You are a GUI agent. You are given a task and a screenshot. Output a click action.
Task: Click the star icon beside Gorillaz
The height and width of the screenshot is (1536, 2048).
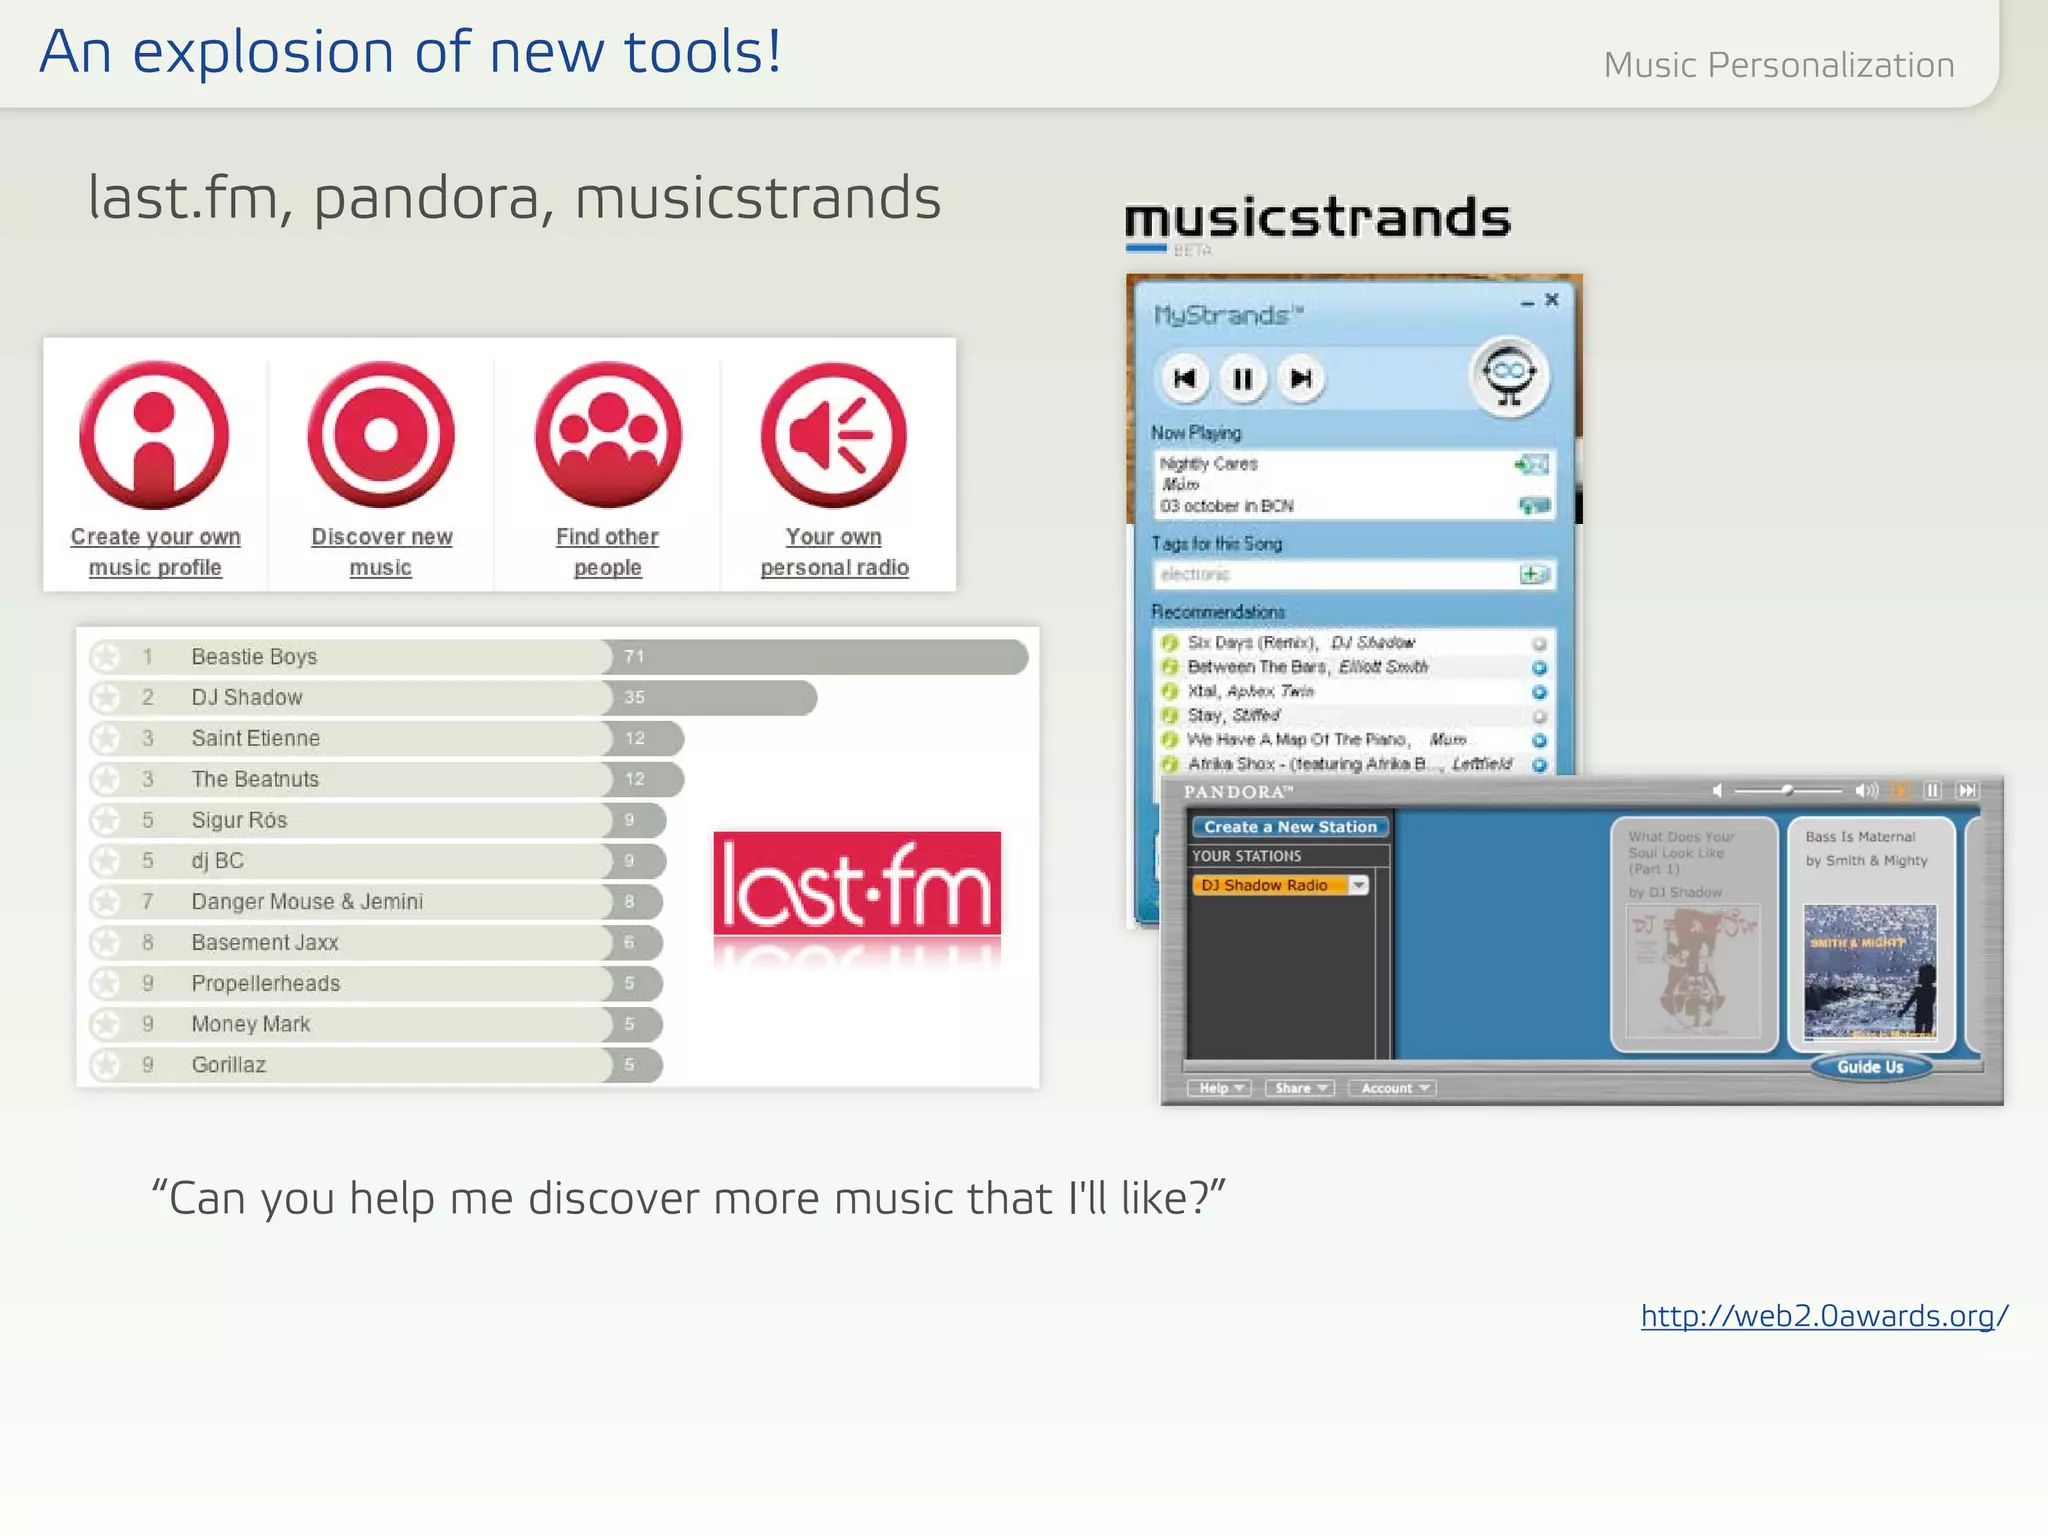pos(105,1065)
